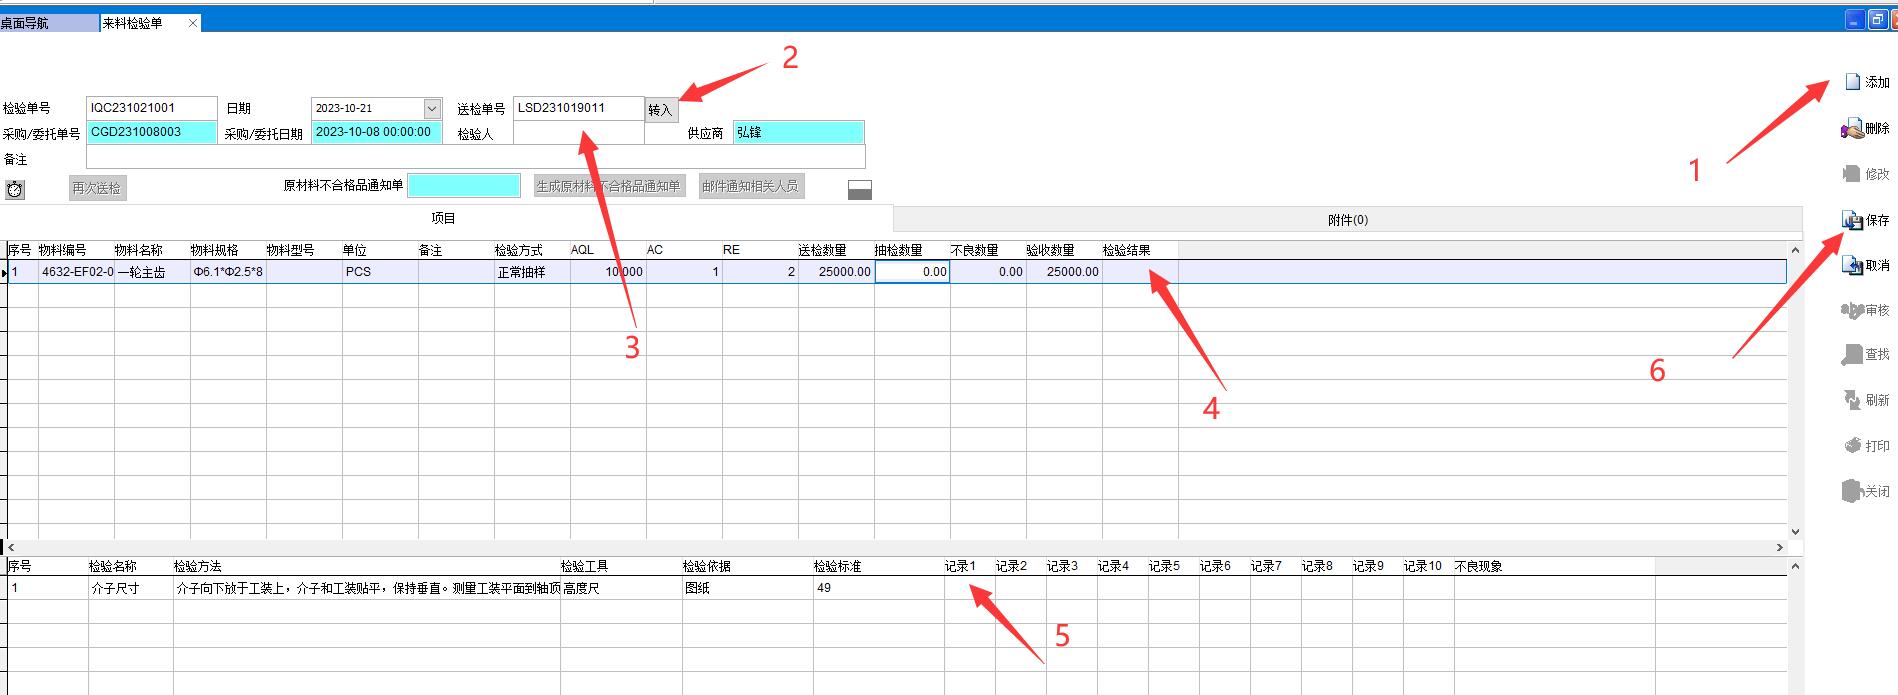Click the 审核 (Audit) toolbar icon
The width and height of the screenshot is (1898, 695).
point(1852,311)
